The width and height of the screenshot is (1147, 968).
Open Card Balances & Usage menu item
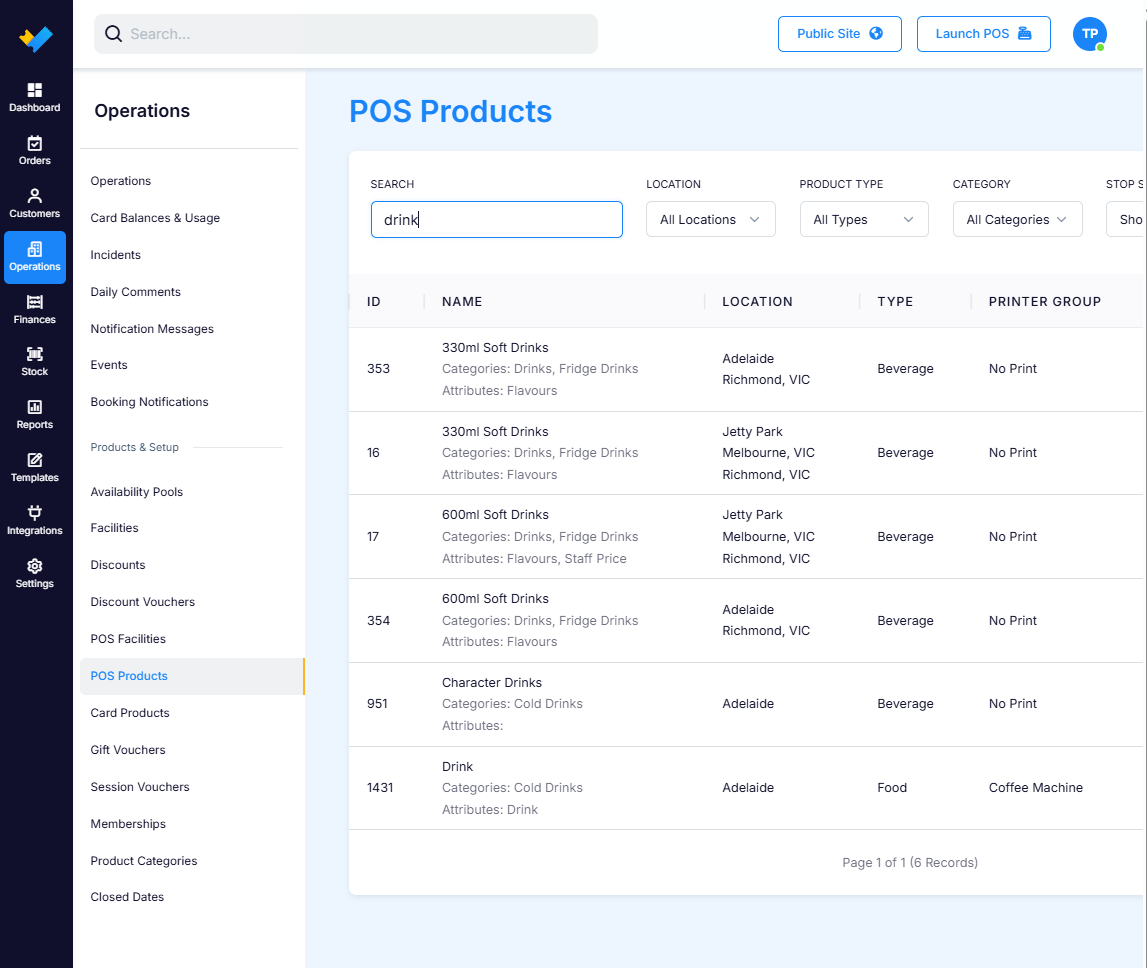pyautogui.click(x=155, y=218)
